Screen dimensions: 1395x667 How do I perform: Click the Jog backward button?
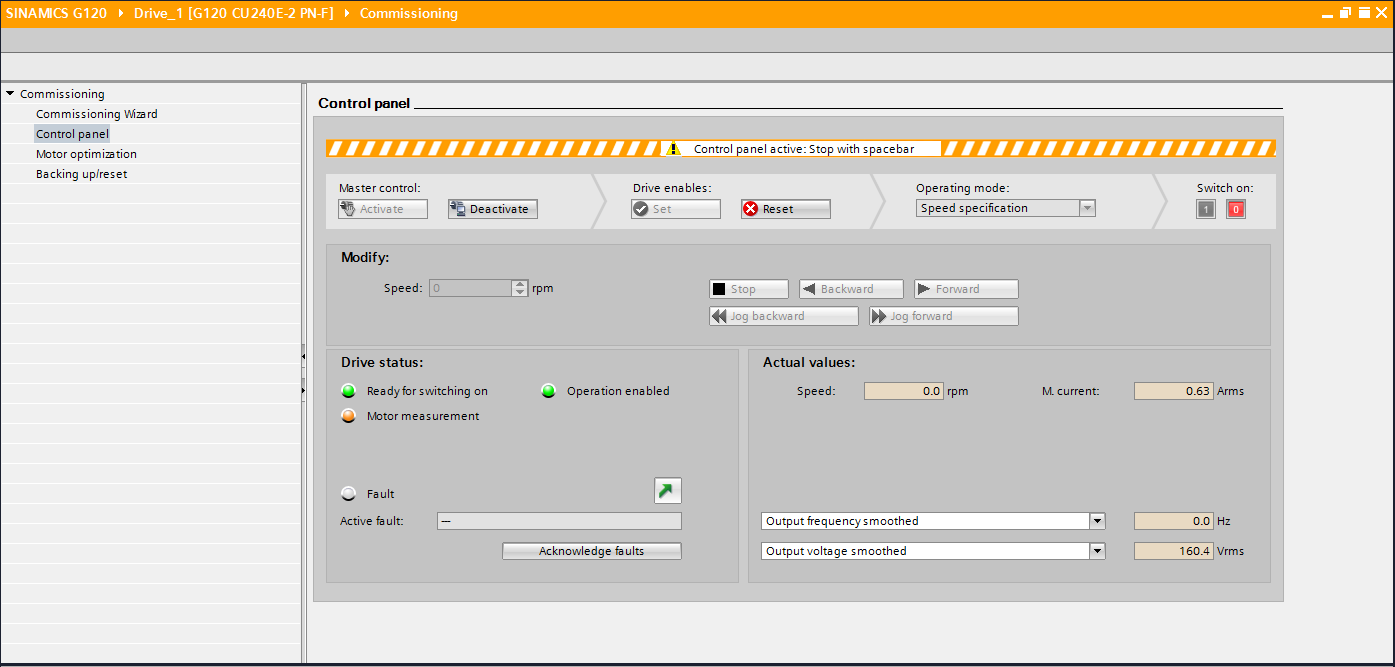784,316
